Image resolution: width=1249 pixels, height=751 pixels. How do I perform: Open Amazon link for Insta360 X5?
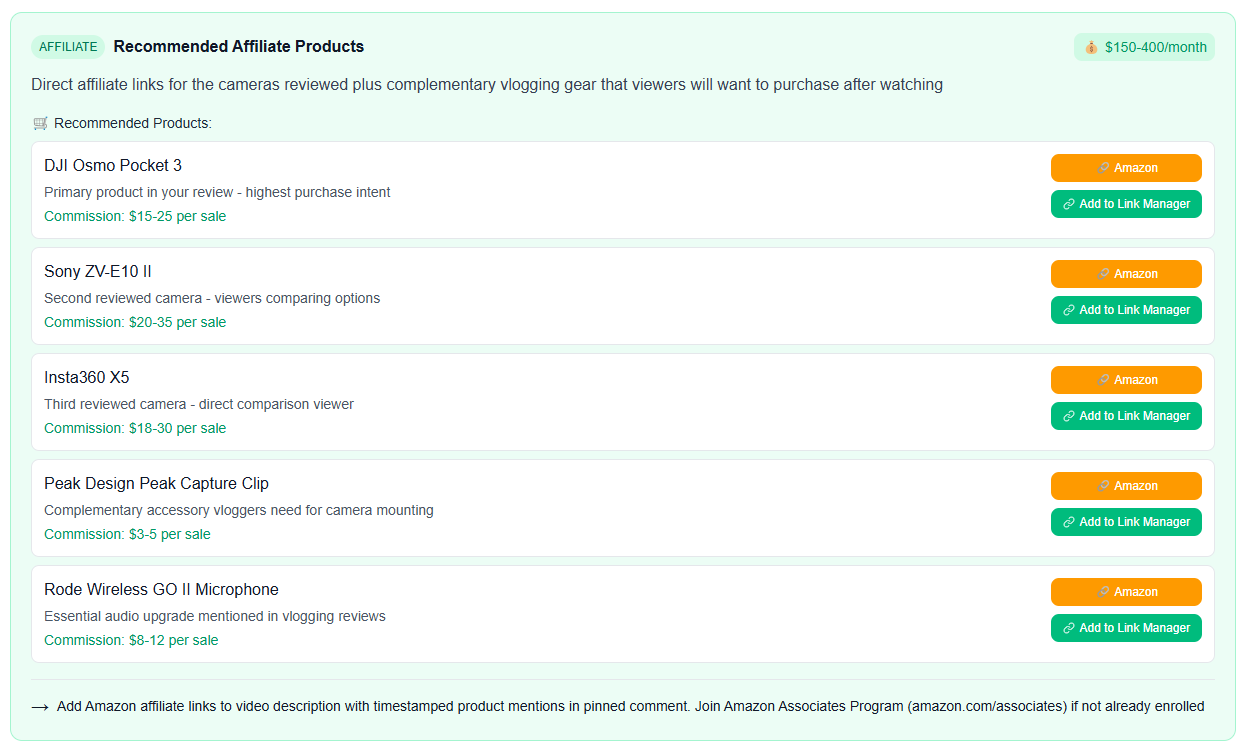[x=1125, y=380]
